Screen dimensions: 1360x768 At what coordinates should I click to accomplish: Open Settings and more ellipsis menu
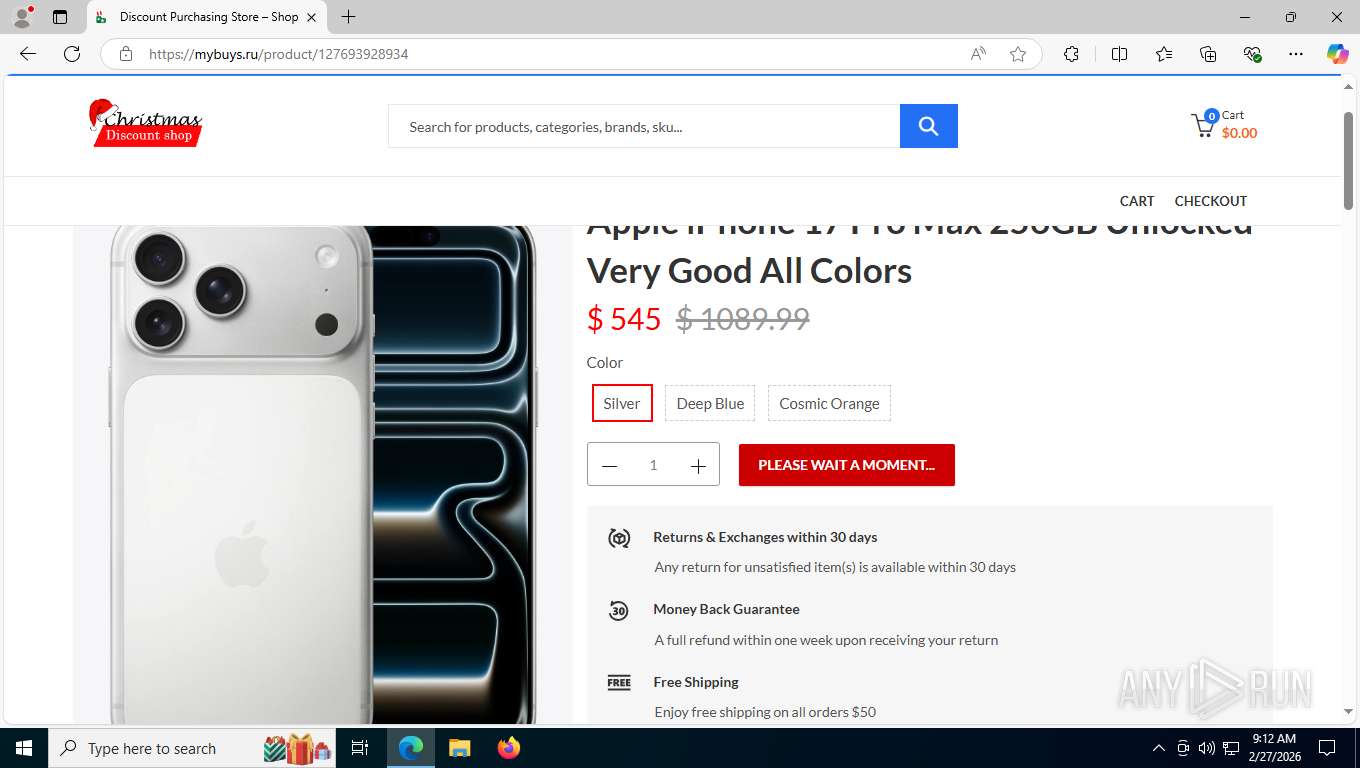[x=1296, y=54]
